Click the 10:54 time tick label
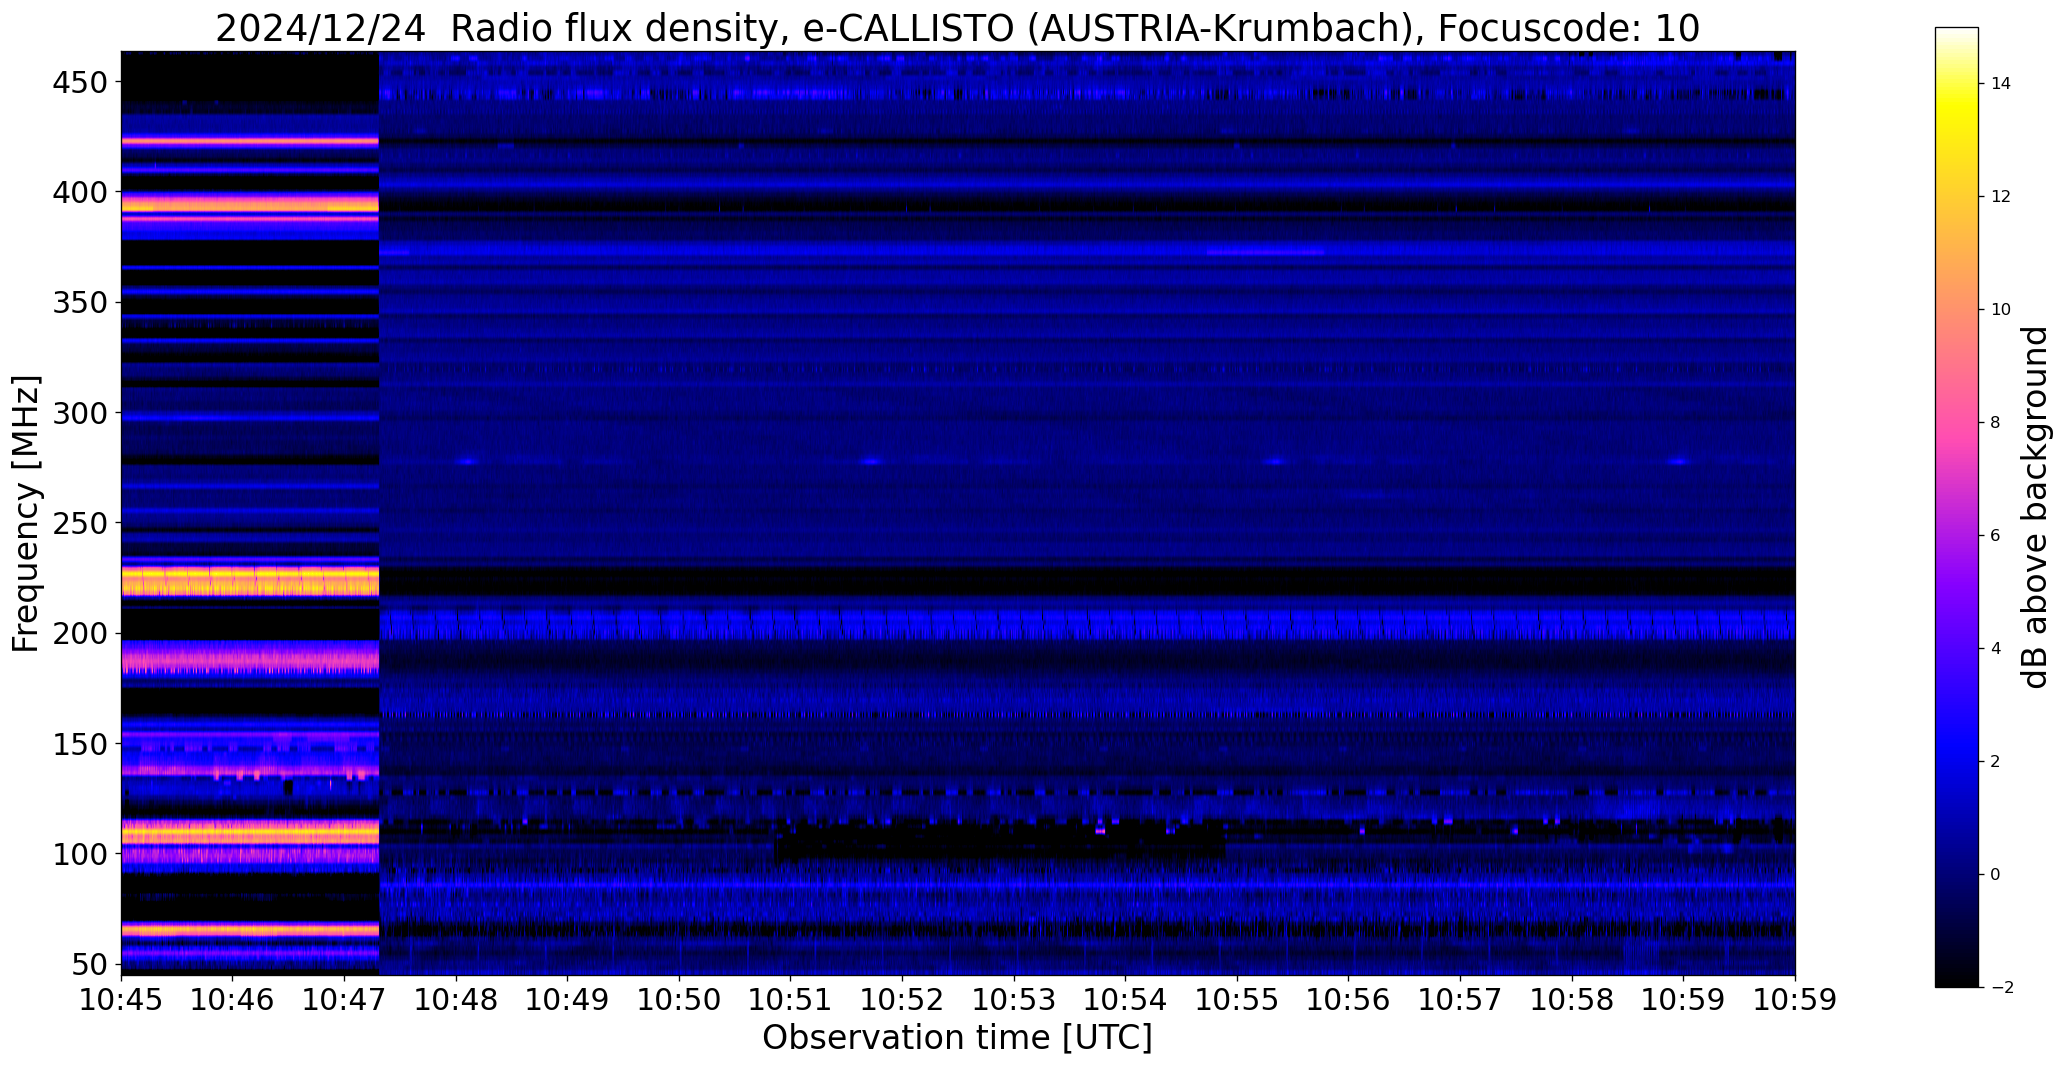Screen dimensions: 2066x1067 [x=1126, y=1000]
